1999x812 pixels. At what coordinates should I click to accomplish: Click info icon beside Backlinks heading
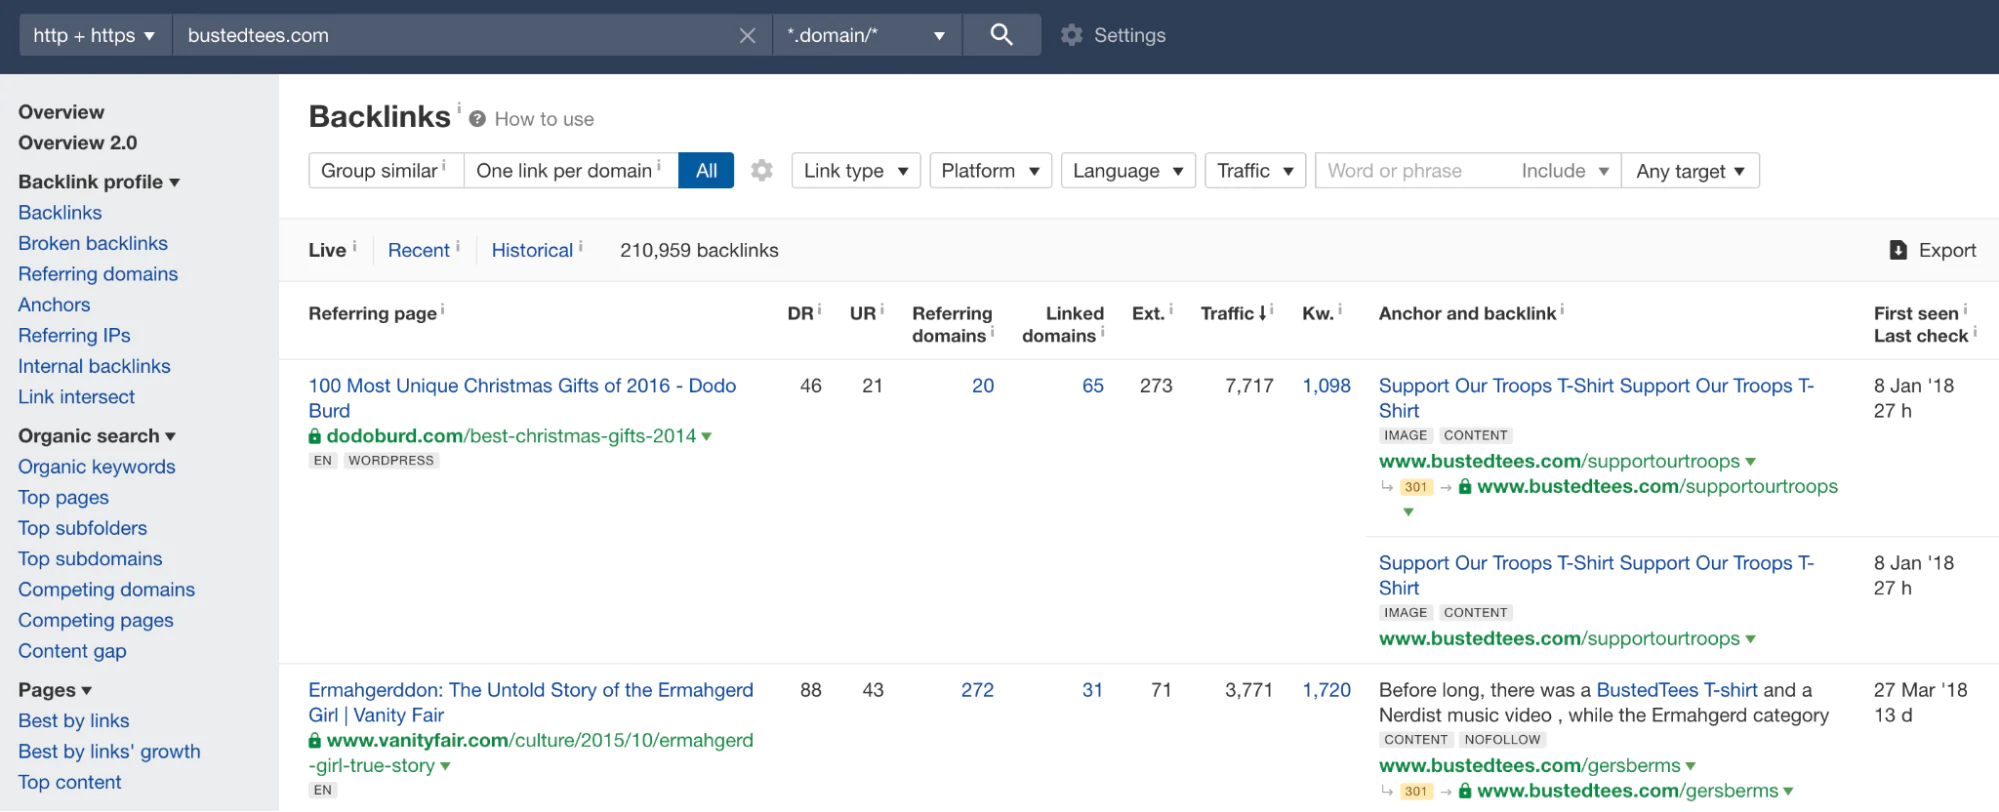(459, 107)
